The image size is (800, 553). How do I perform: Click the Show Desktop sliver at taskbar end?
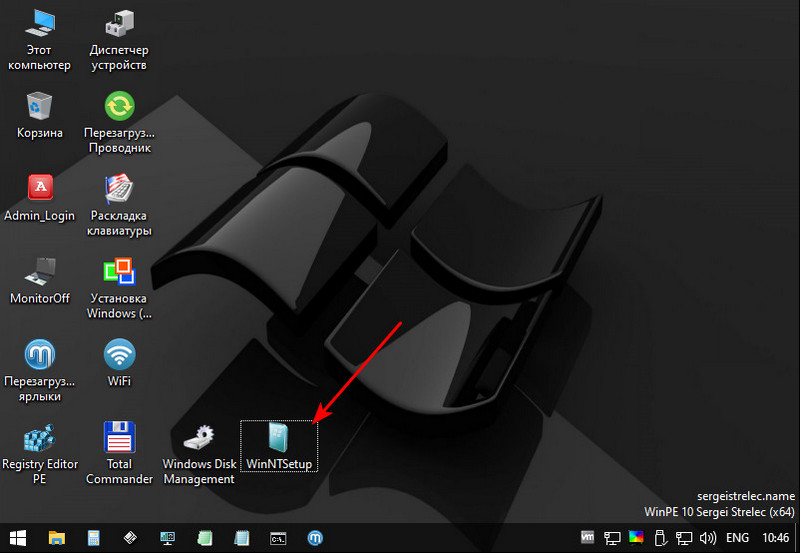797,538
